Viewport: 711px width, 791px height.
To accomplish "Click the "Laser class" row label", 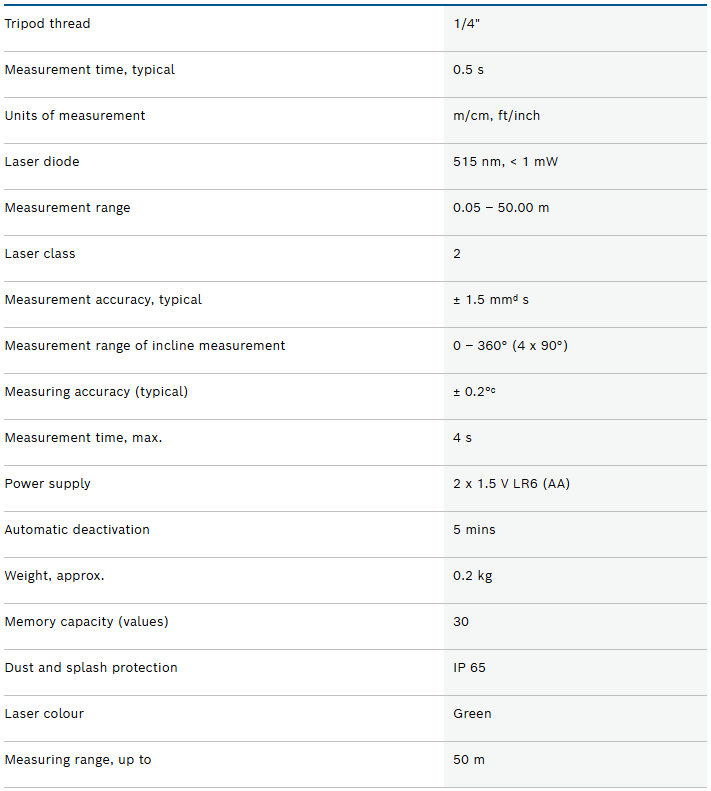I will tap(40, 254).
